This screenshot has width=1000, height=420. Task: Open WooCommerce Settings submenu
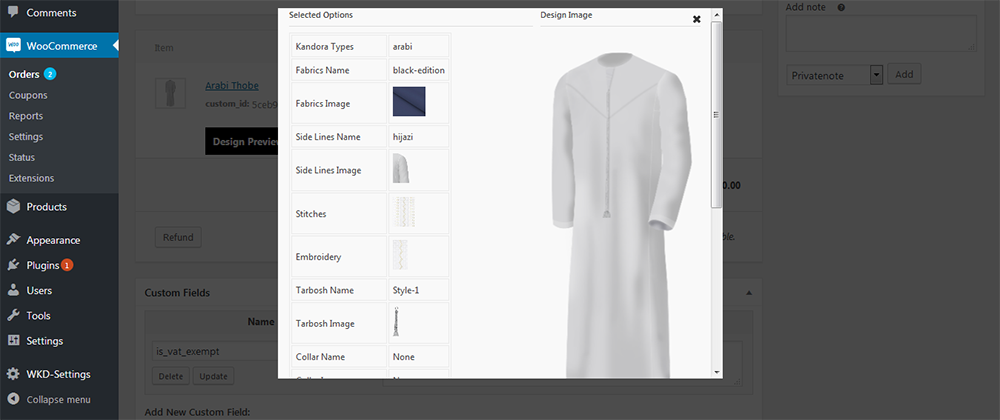(x=26, y=136)
